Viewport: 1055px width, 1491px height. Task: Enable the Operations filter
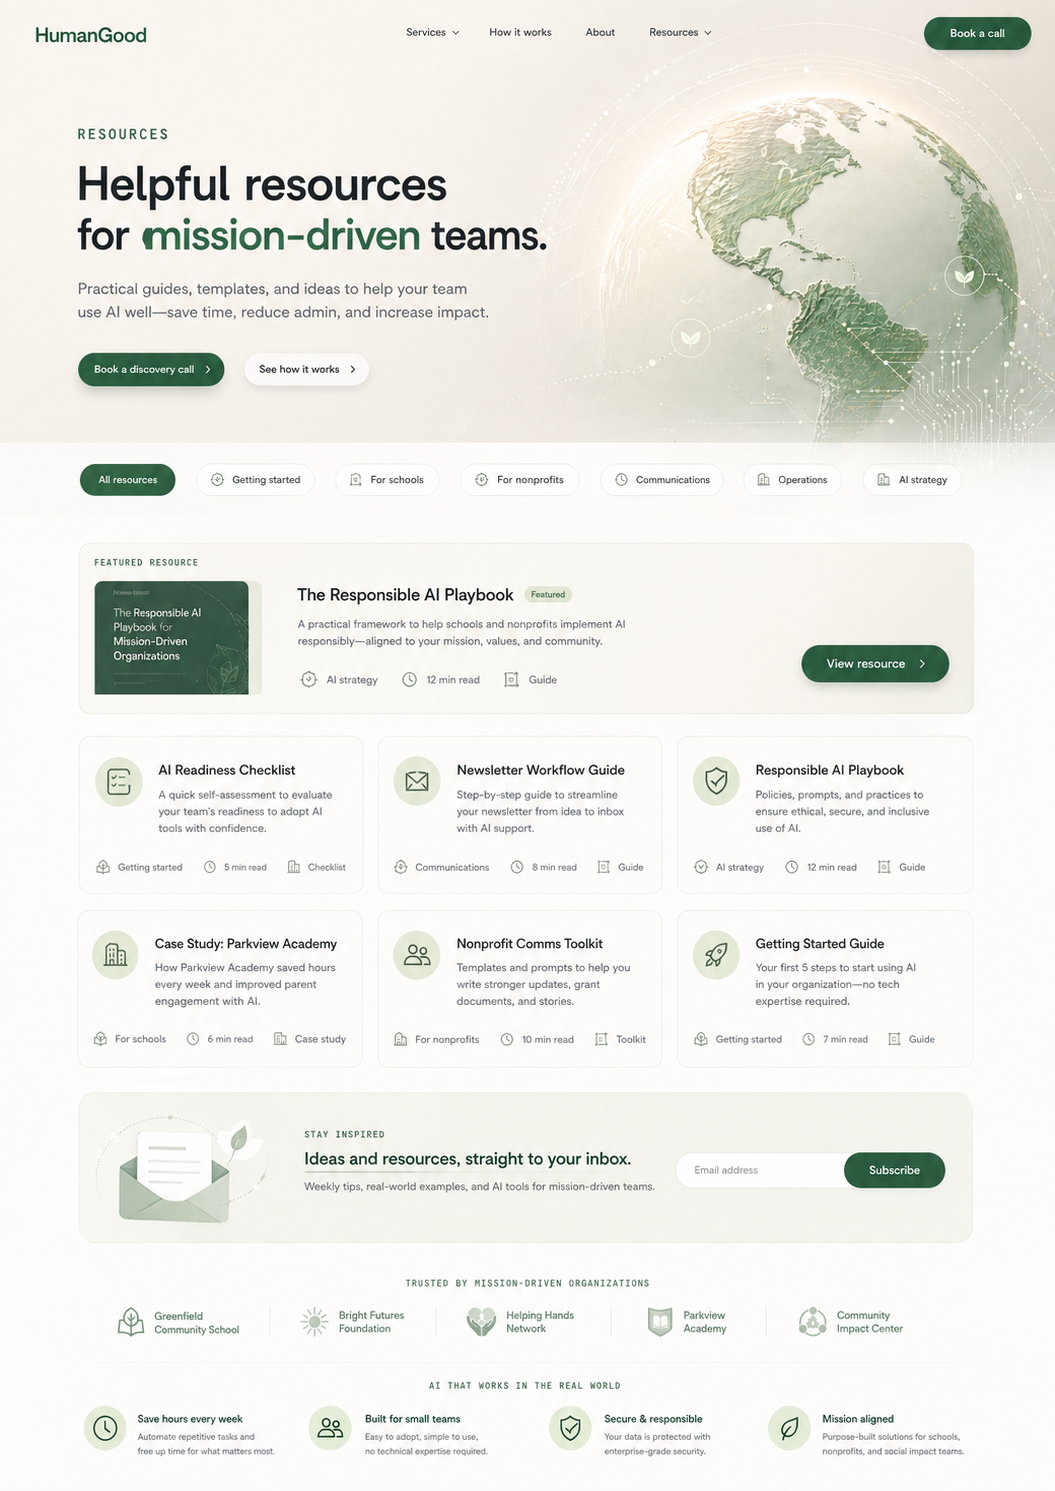792,479
